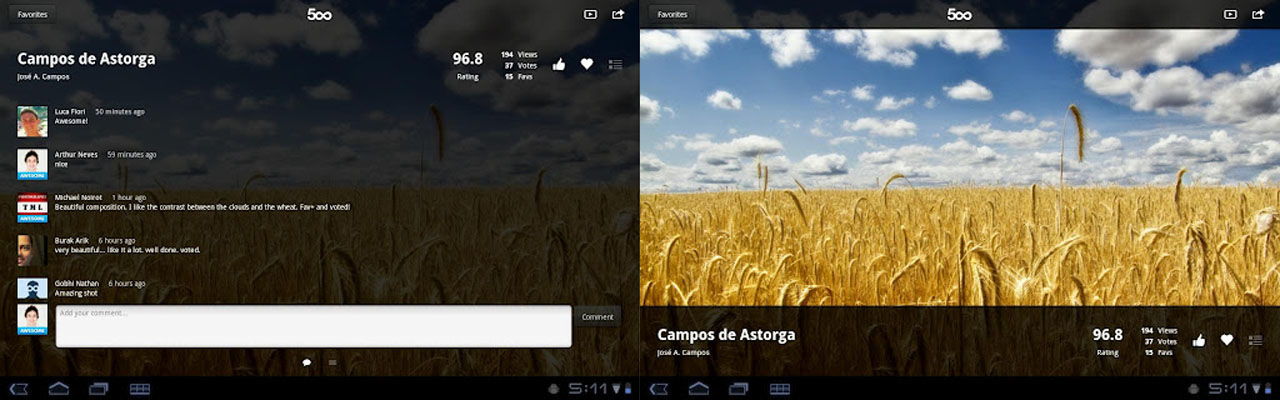Viewport: 1280px width, 400px height.
Task: Tap the heart icon in the full-photo view overlay
Action: (1227, 340)
